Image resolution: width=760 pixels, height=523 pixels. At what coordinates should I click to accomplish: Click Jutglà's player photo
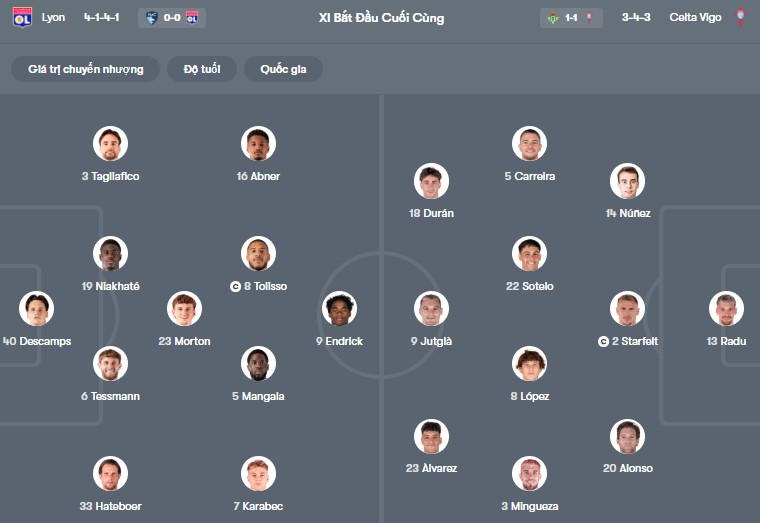tap(431, 309)
